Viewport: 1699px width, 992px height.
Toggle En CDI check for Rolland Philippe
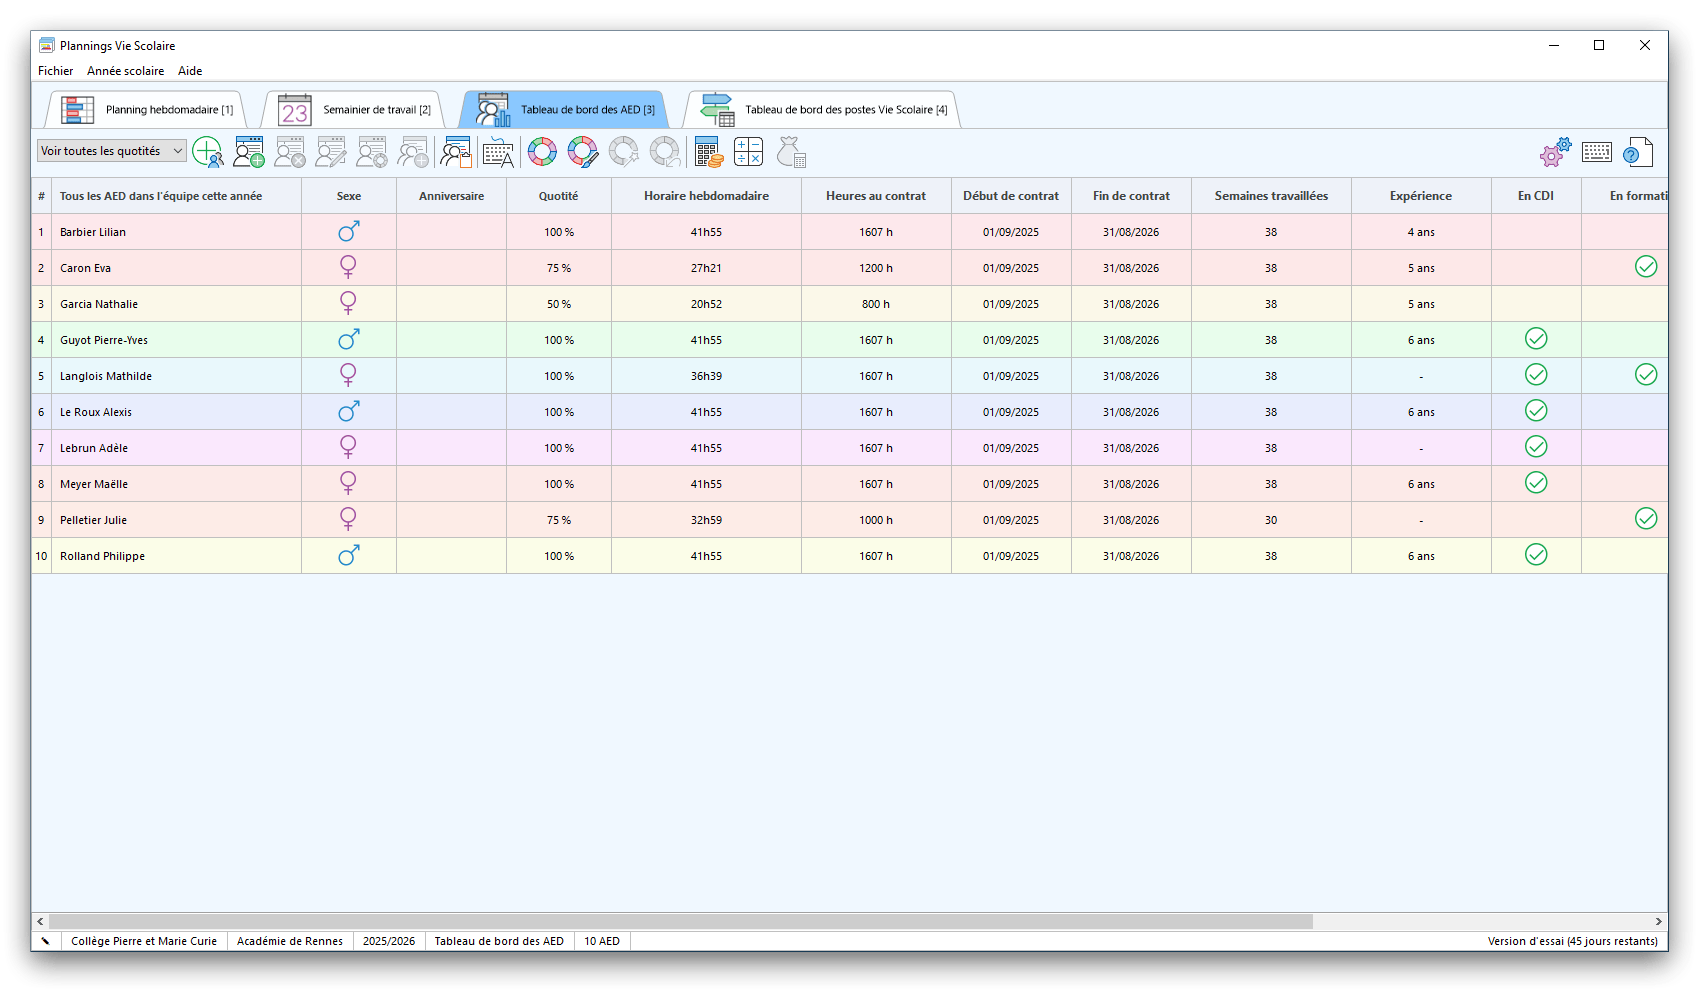pos(1536,555)
